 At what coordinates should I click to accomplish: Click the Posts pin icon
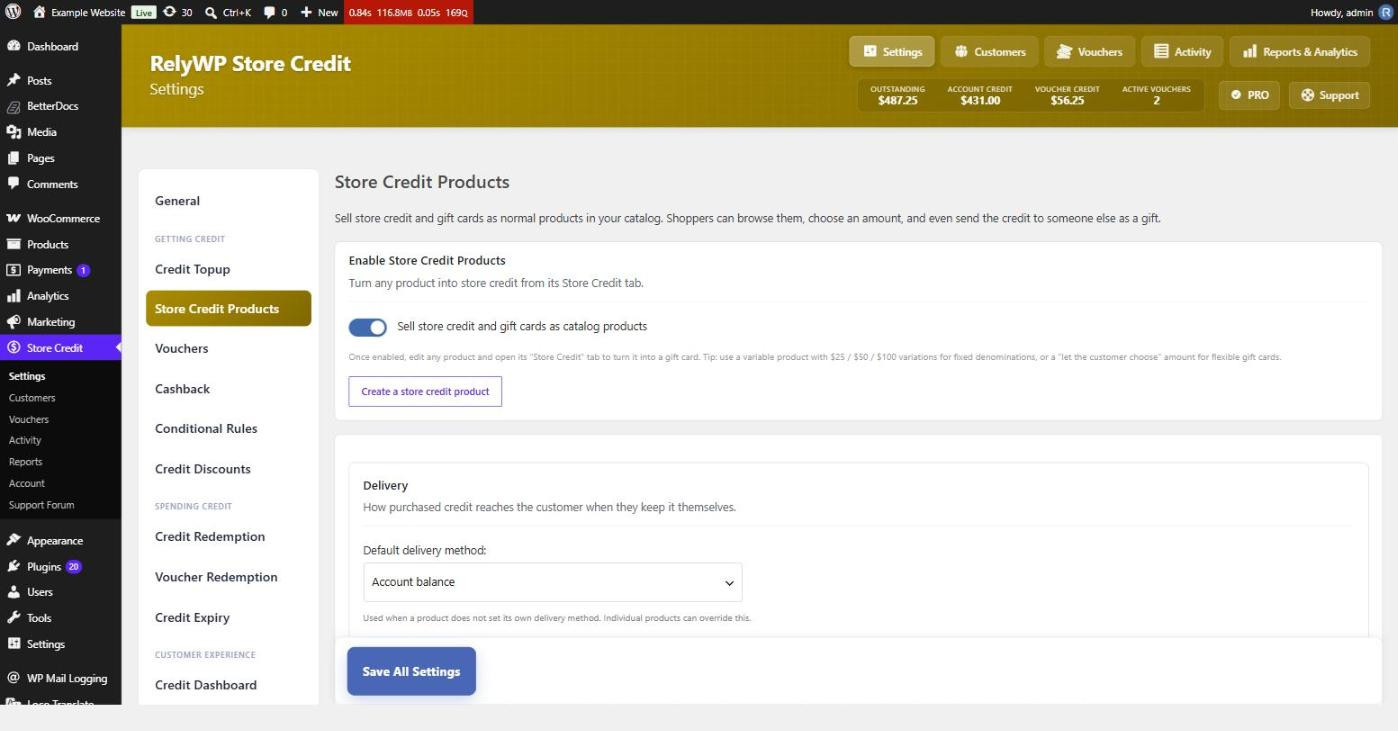[x=13, y=80]
